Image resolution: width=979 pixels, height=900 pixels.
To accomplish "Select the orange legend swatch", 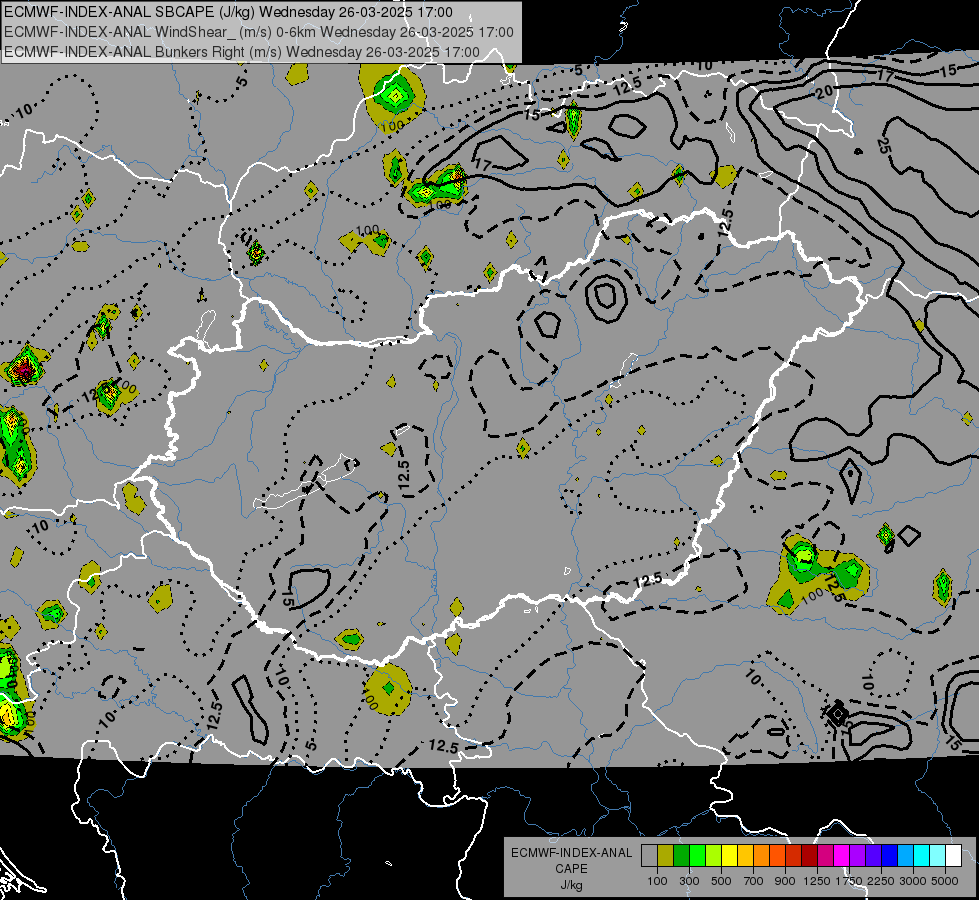I will (762, 856).
